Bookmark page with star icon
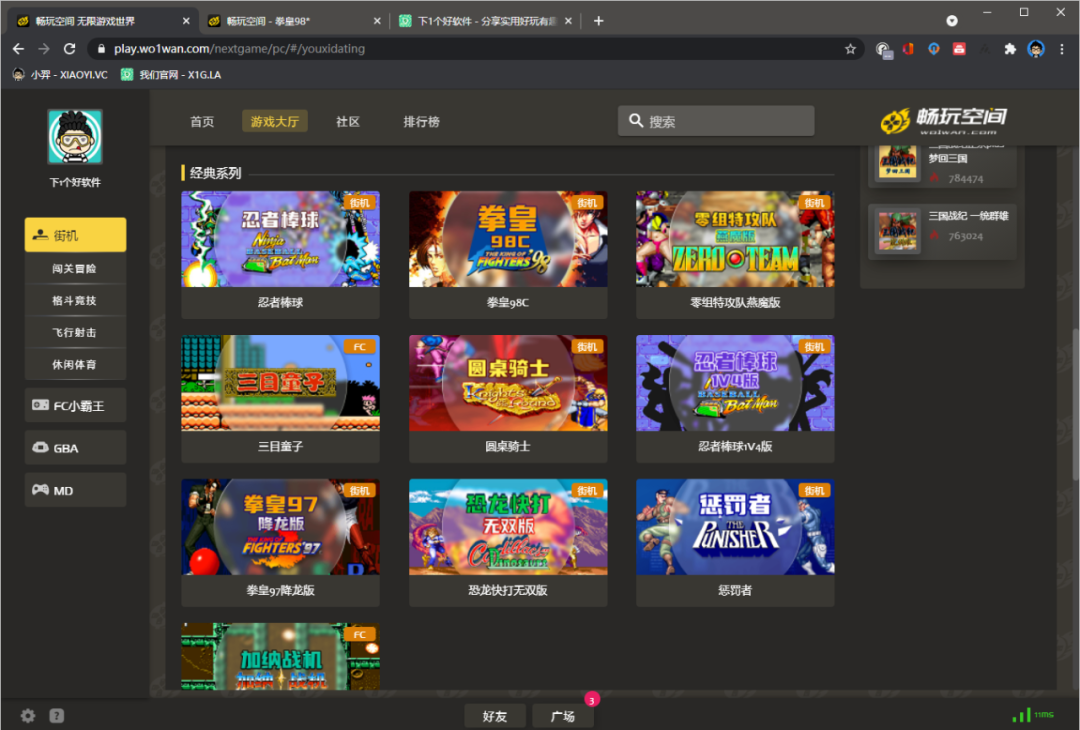 850,48
